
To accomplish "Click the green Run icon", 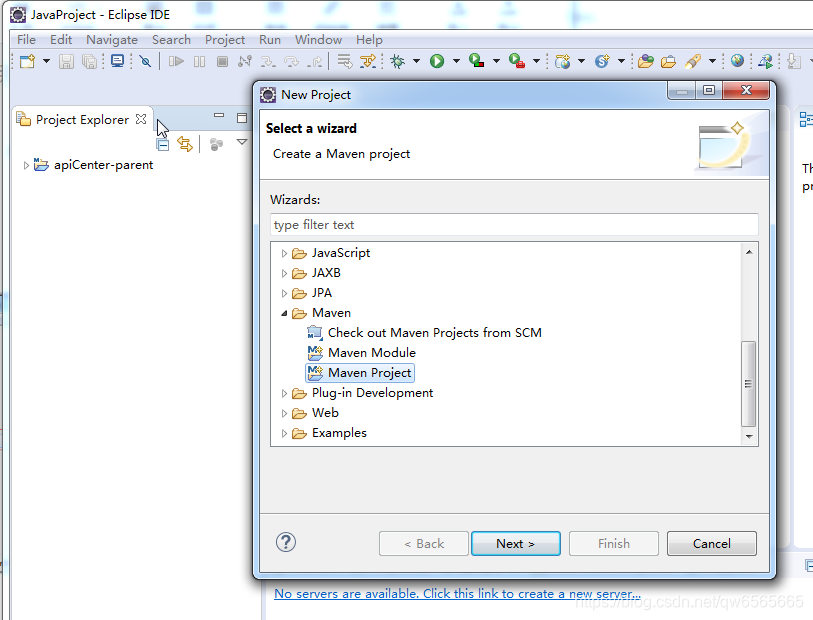I will [x=437, y=61].
